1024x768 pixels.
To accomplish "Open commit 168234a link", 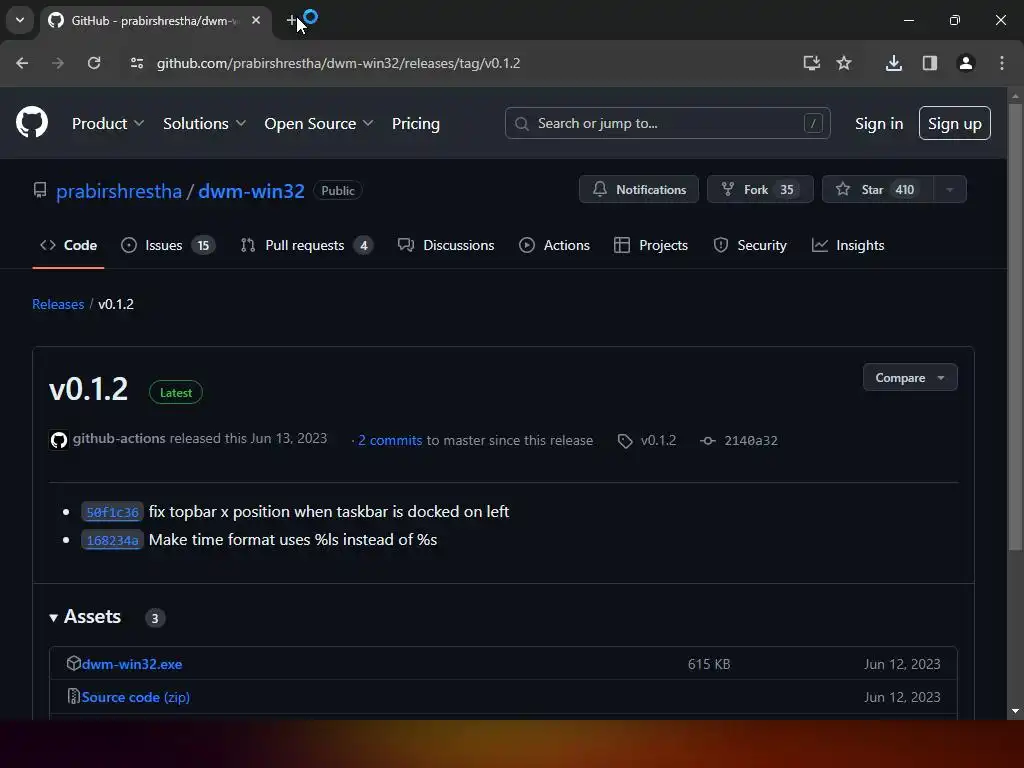I will pos(112,540).
